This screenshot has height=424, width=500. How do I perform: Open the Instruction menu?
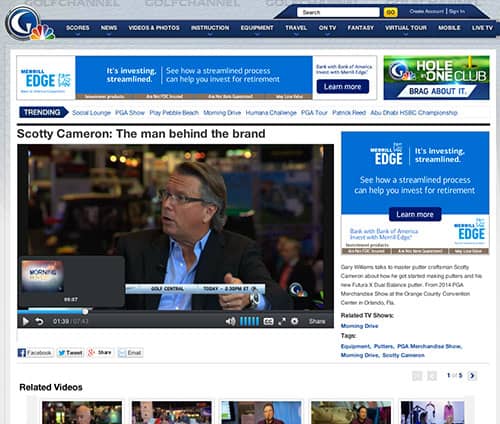click(x=210, y=28)
